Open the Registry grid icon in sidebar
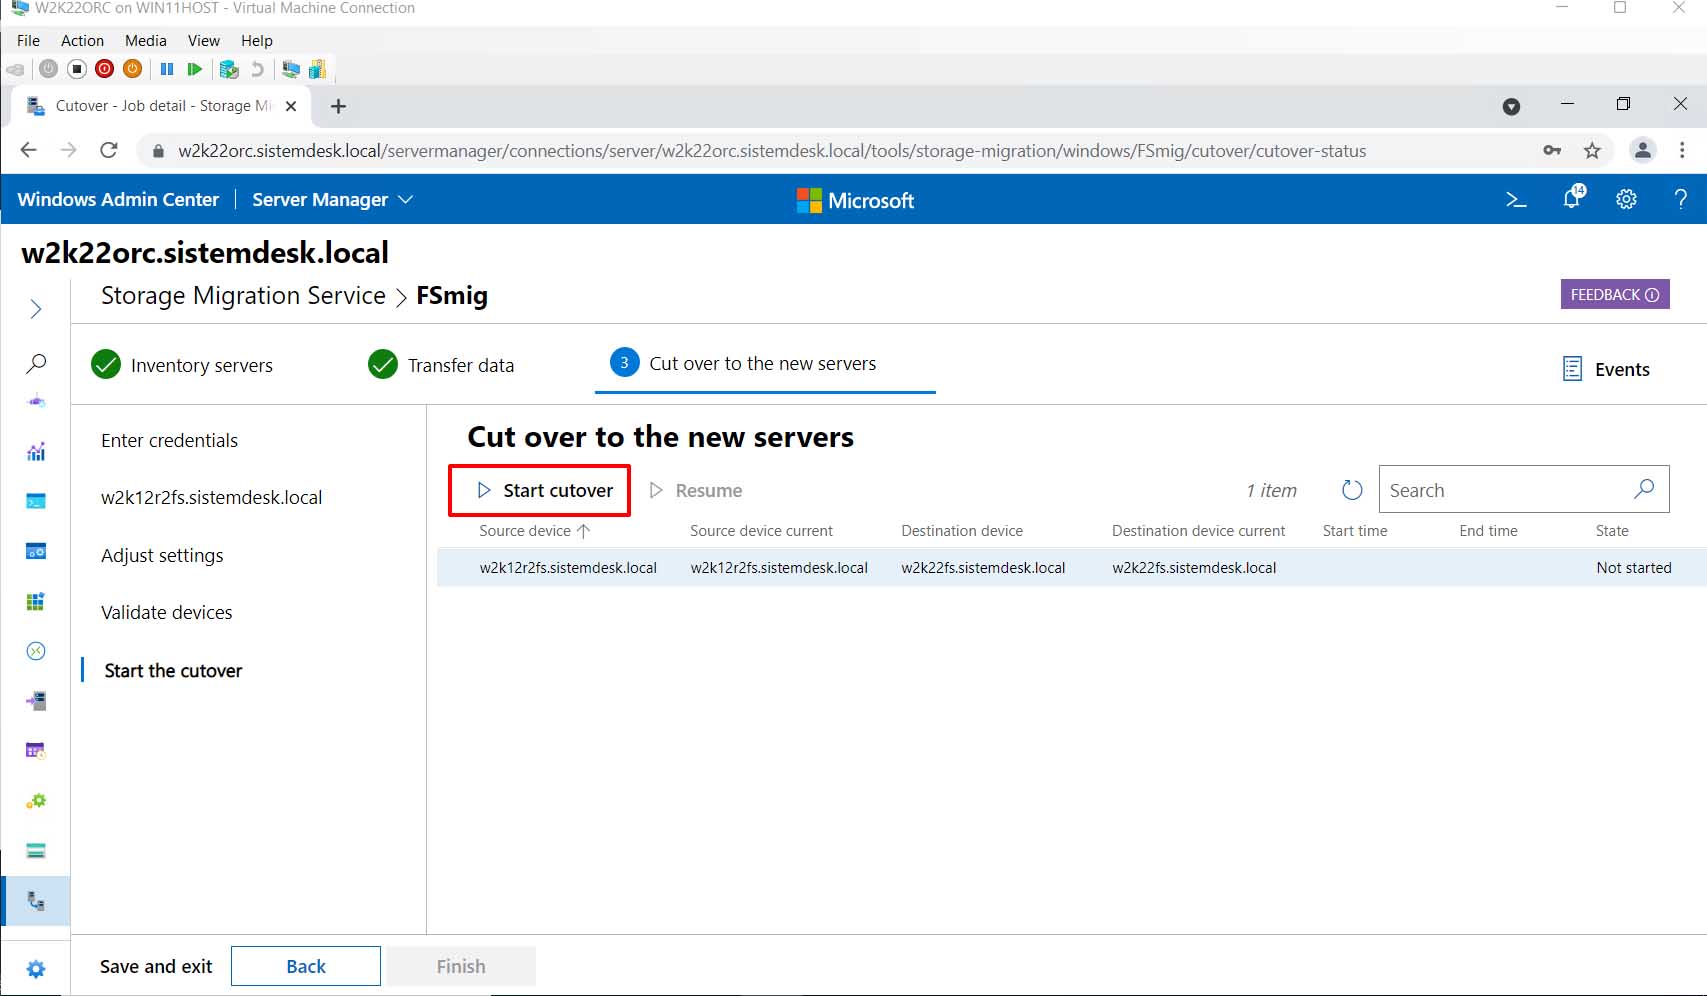Screen dimensions: 1707x996 click(x=36, y=601)
